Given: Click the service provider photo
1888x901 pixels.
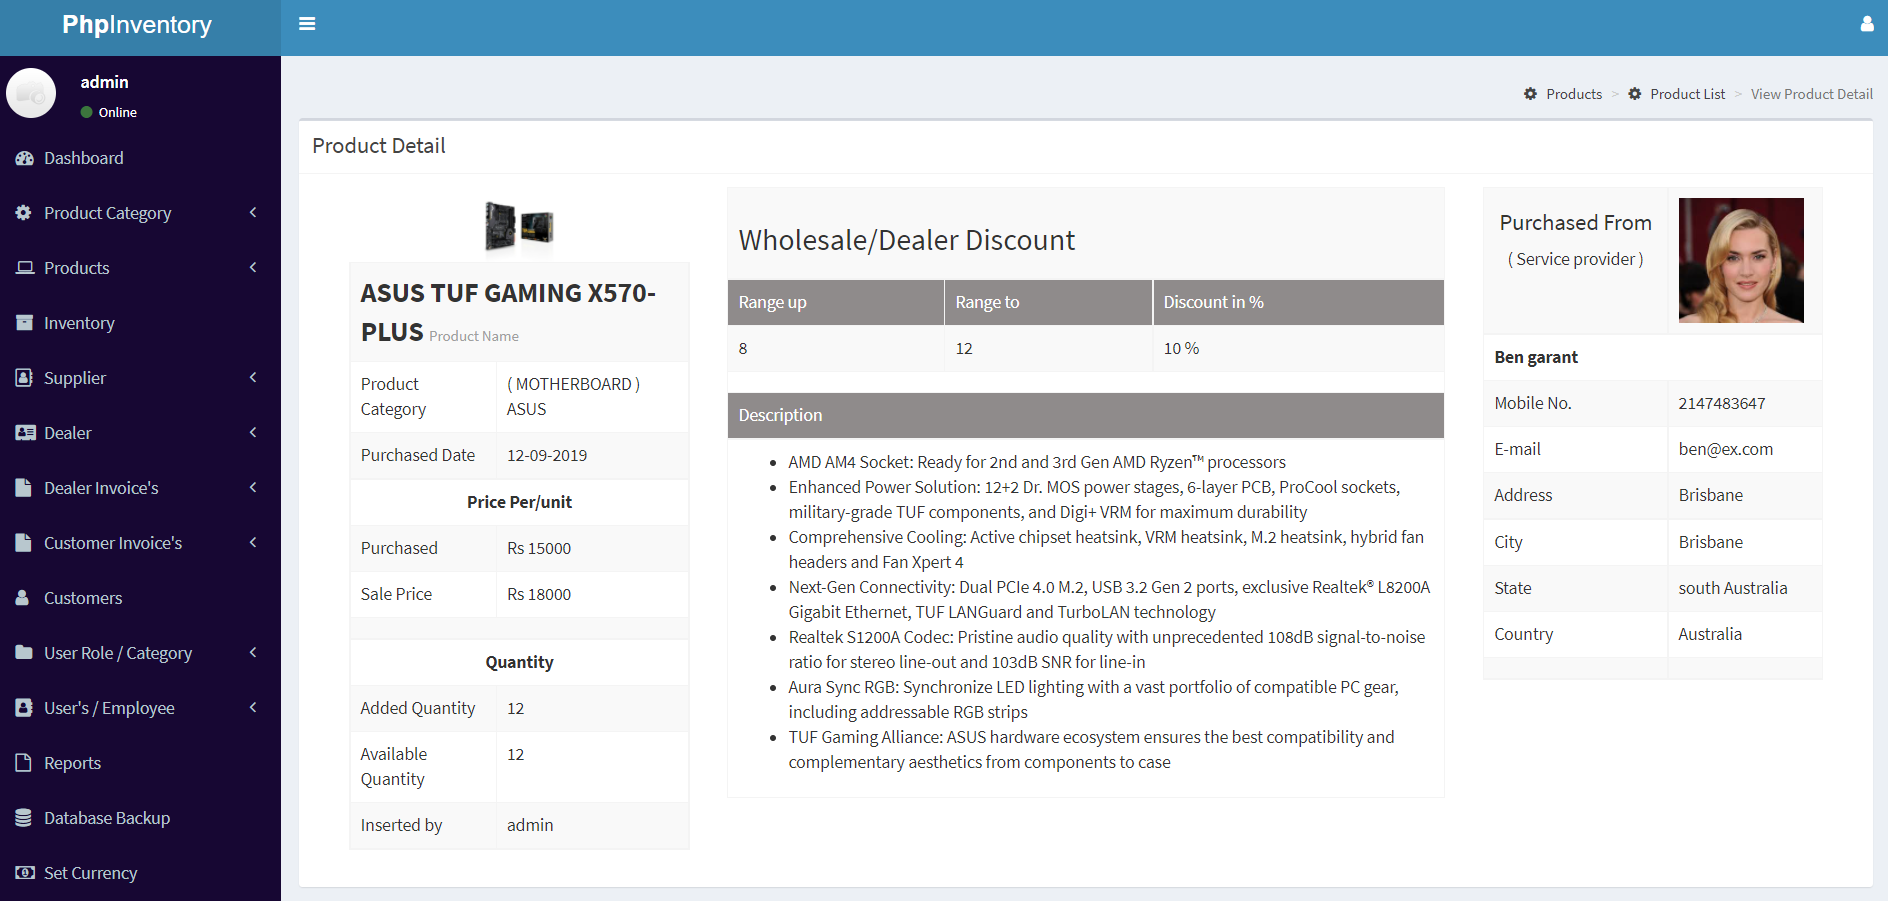Looking at the screenshot, I should point(1741,260).
